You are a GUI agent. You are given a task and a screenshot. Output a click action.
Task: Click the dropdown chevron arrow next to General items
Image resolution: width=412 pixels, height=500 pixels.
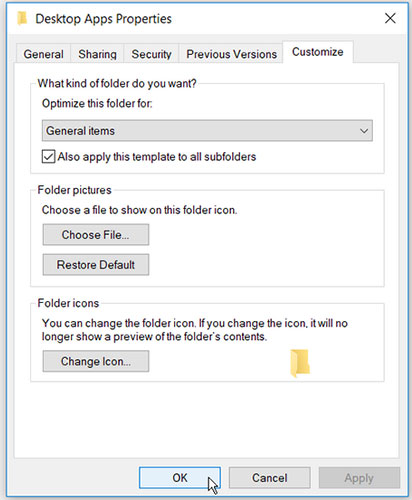364,131
